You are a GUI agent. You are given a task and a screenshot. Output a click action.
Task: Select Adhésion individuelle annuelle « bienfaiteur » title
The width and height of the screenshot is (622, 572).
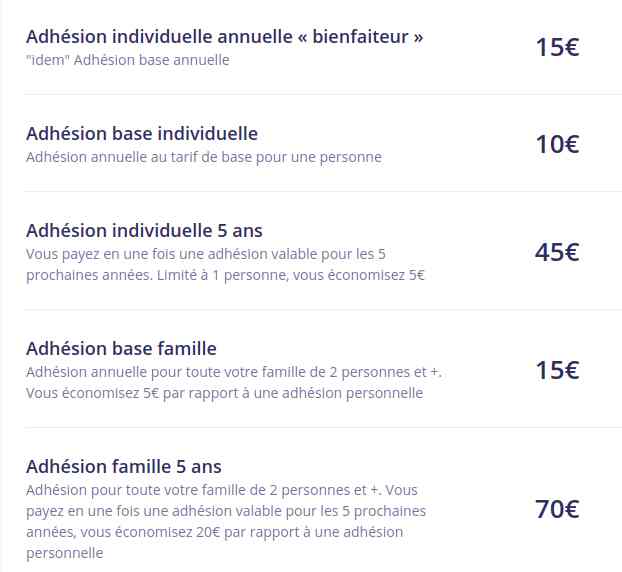225,37
